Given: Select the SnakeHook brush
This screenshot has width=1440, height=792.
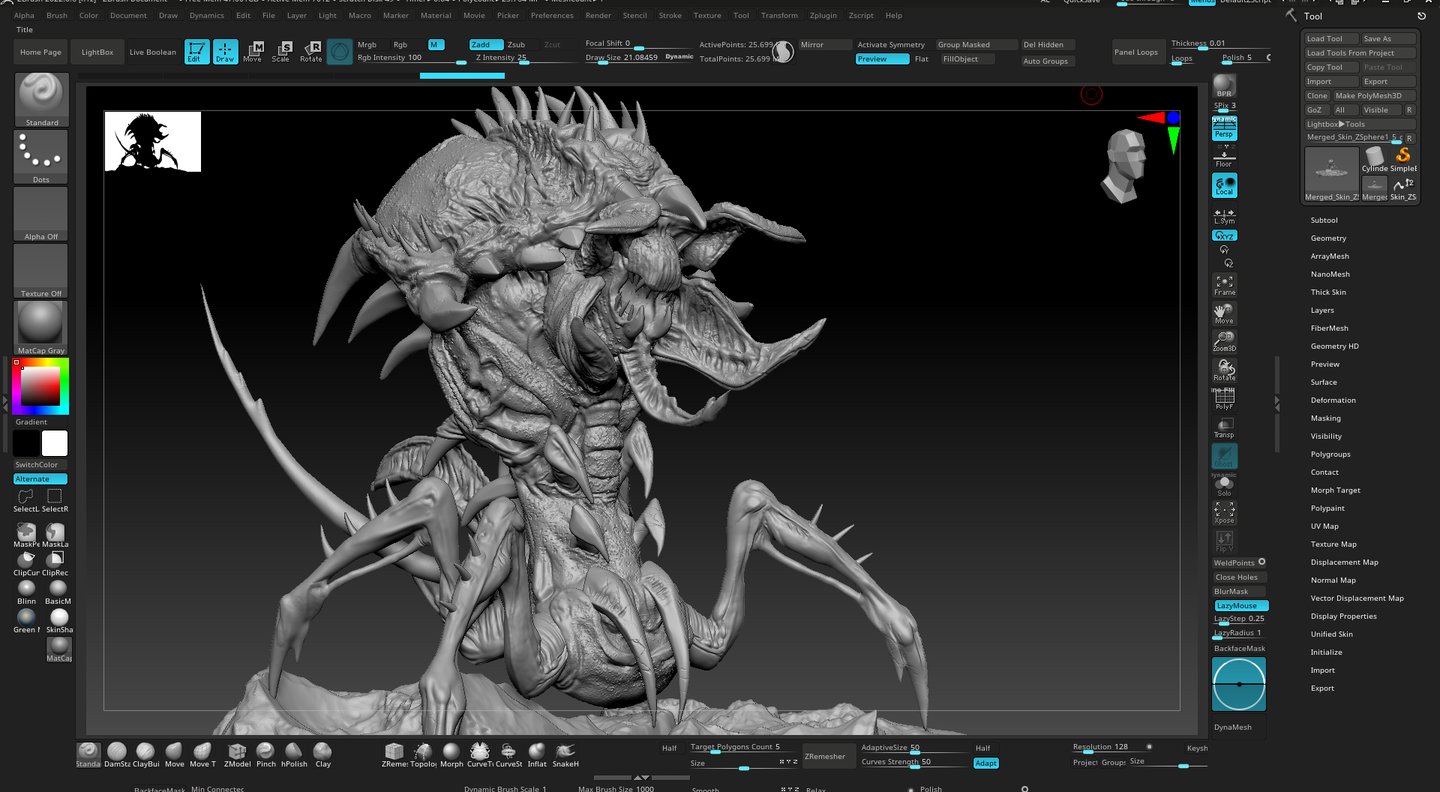Looking at the screenshot, I should (565, 753).
